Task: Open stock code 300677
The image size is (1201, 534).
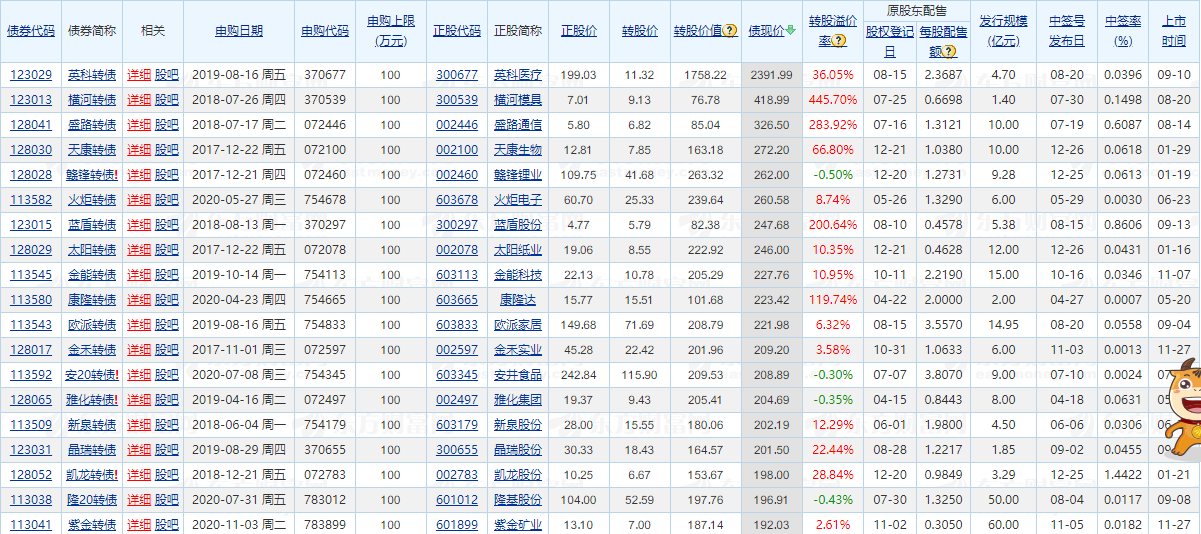Action: point(457,75)
